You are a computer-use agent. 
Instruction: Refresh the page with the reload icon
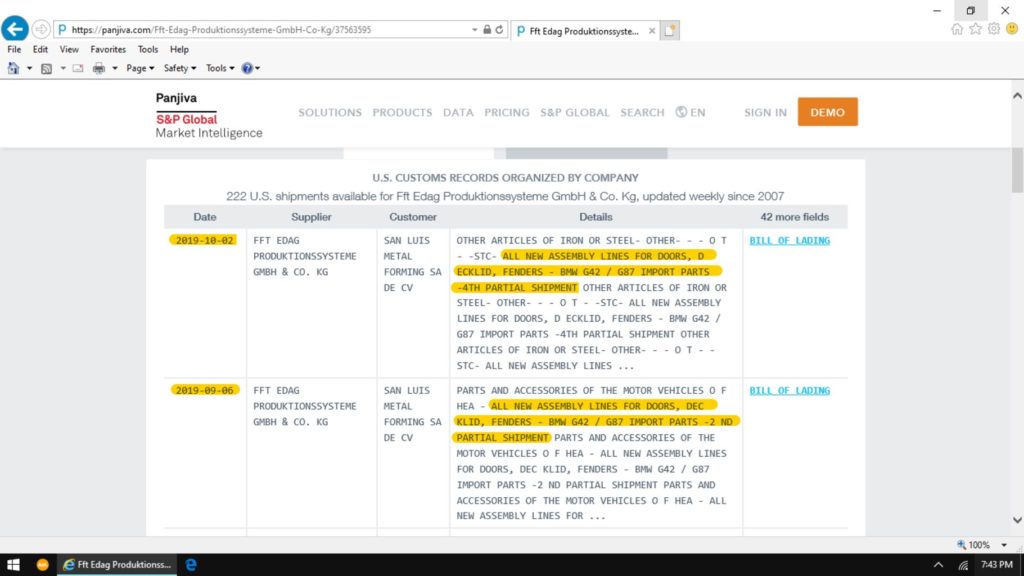click(x=500, y=29)
